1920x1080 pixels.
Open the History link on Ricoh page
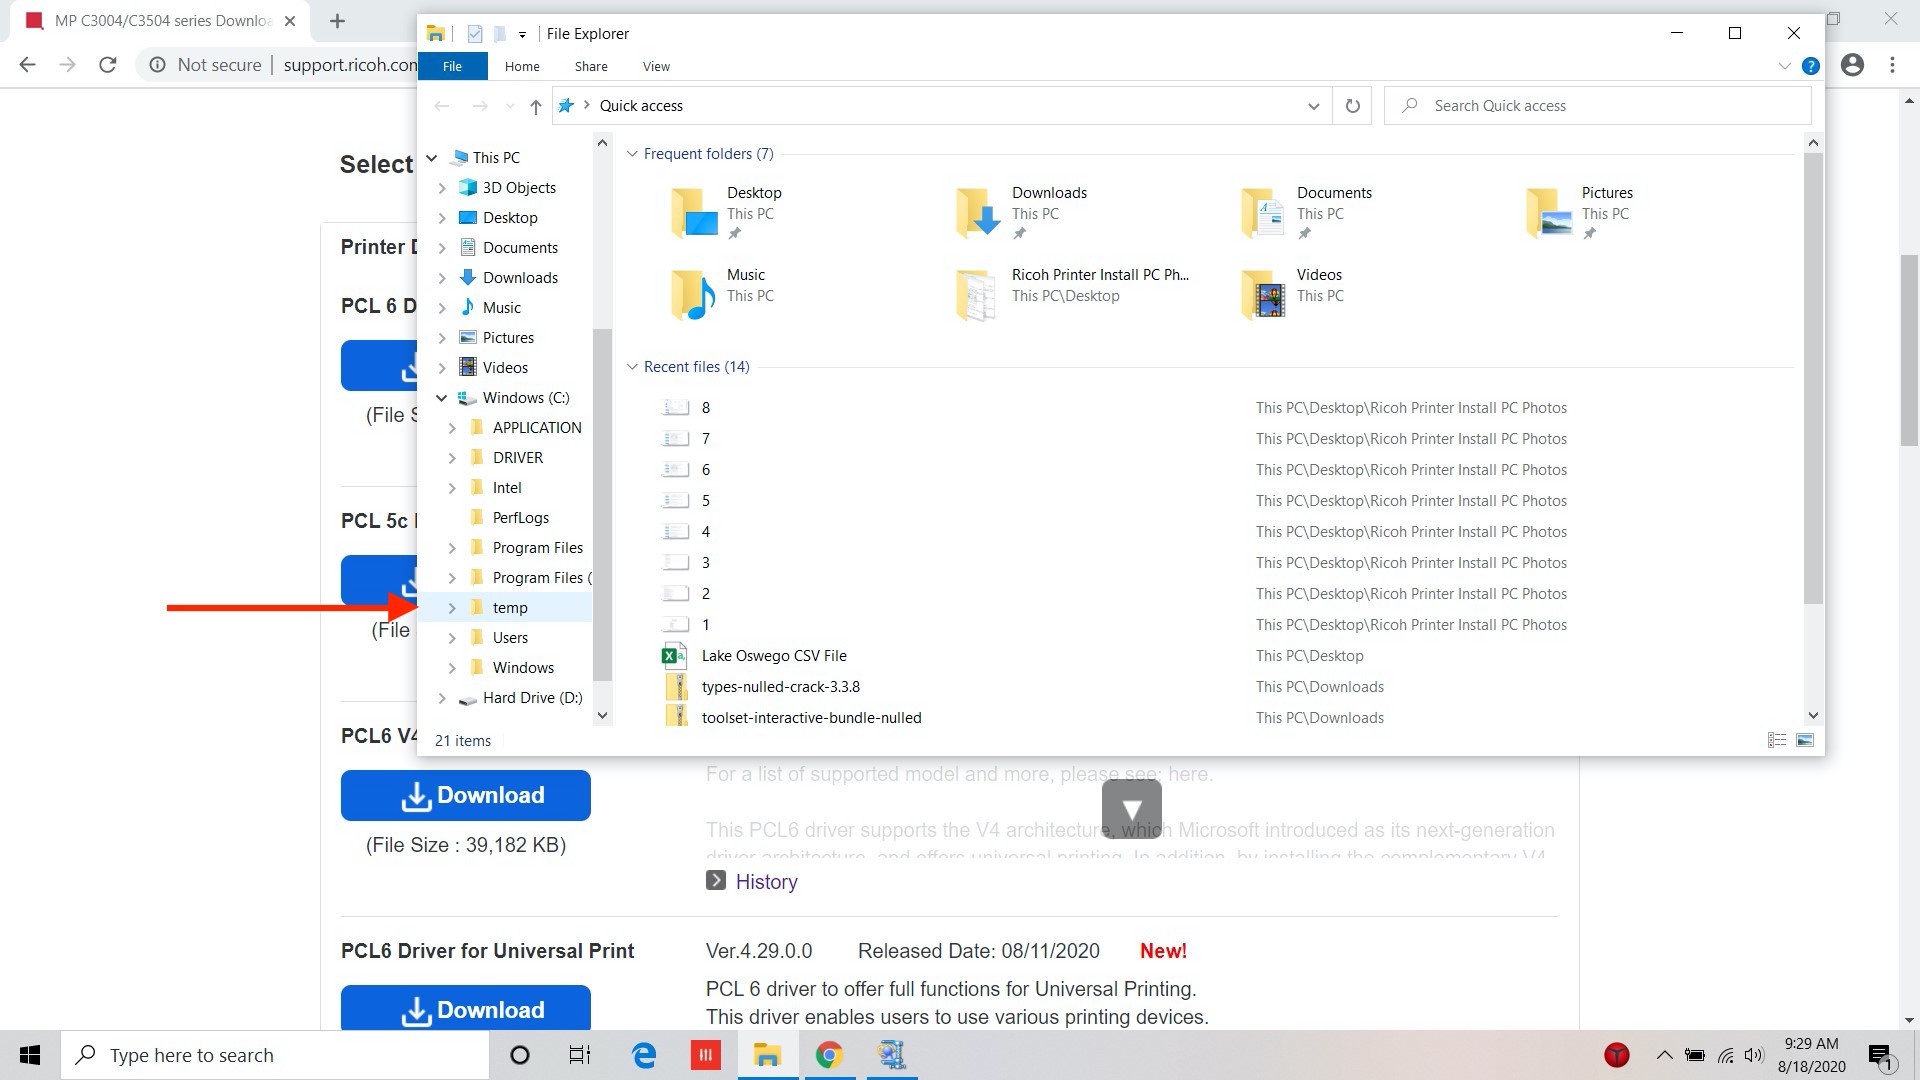point(766,882)
